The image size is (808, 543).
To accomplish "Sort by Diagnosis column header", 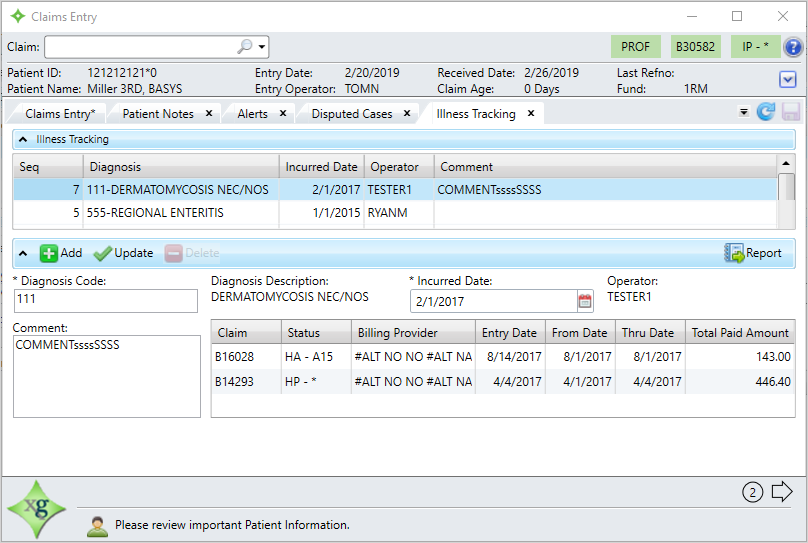I will (x=181, y=167).
